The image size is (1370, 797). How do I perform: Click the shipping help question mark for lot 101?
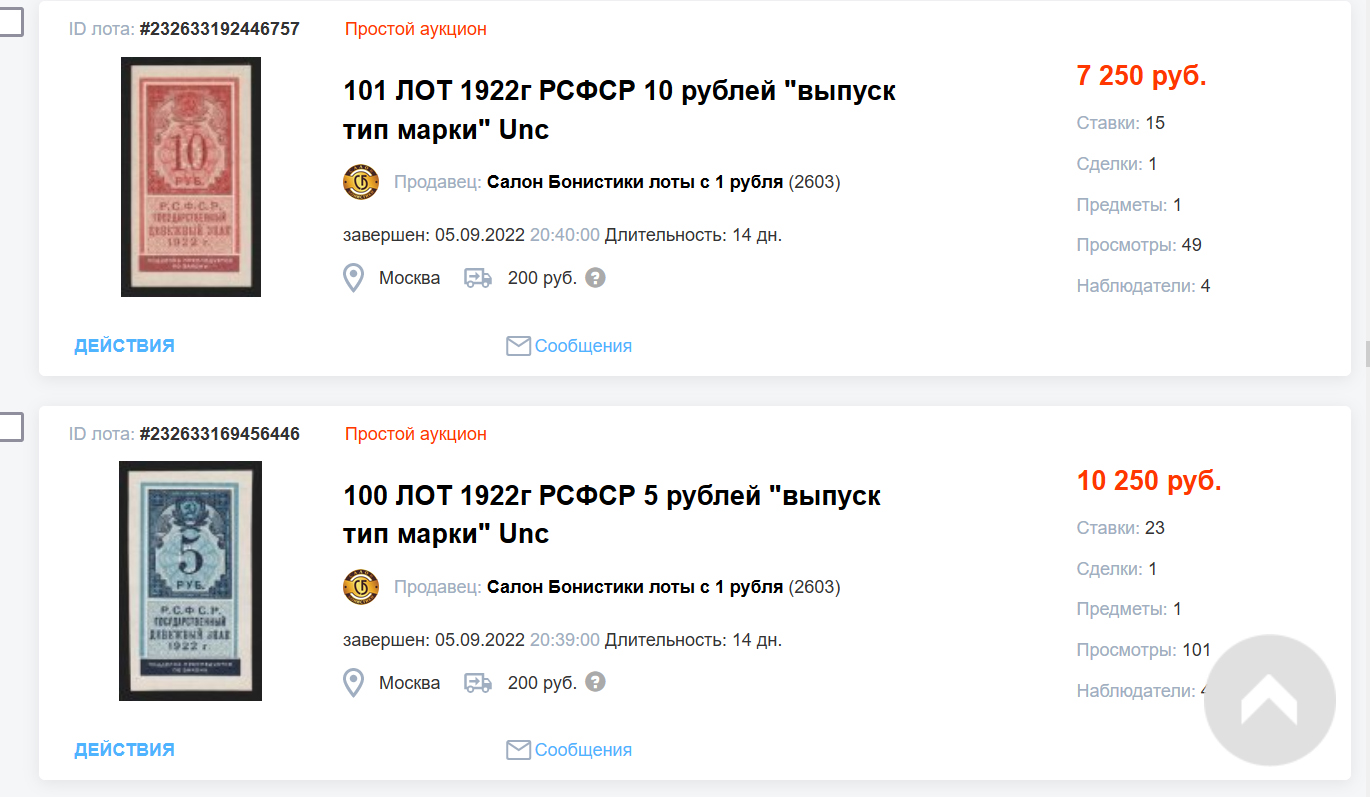595,278
